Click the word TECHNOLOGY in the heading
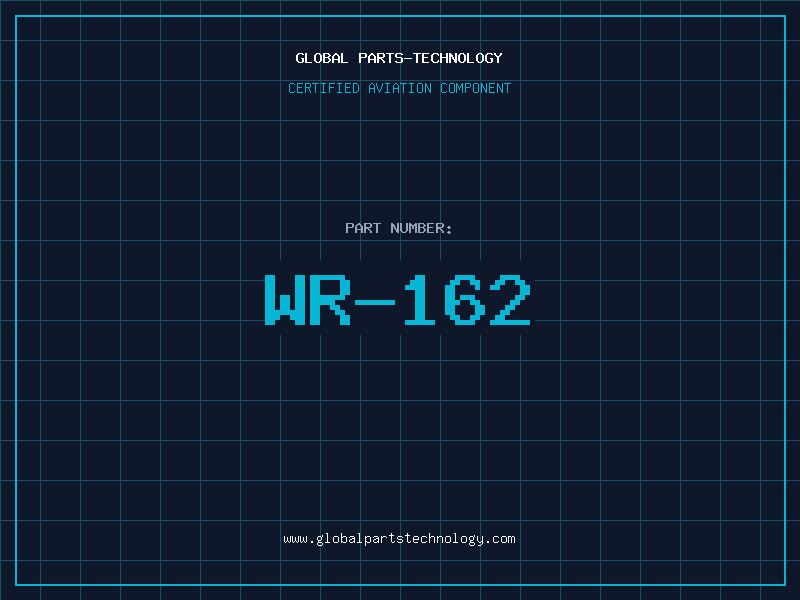 pyautogui.click(x=465, y=58)
